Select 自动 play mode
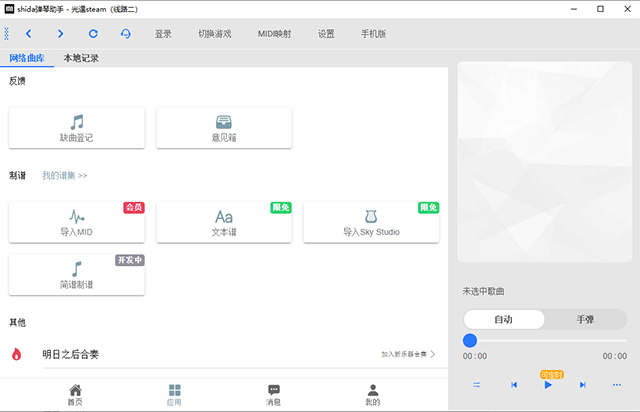This screenshot has height=412, width=640. (504, 319)
